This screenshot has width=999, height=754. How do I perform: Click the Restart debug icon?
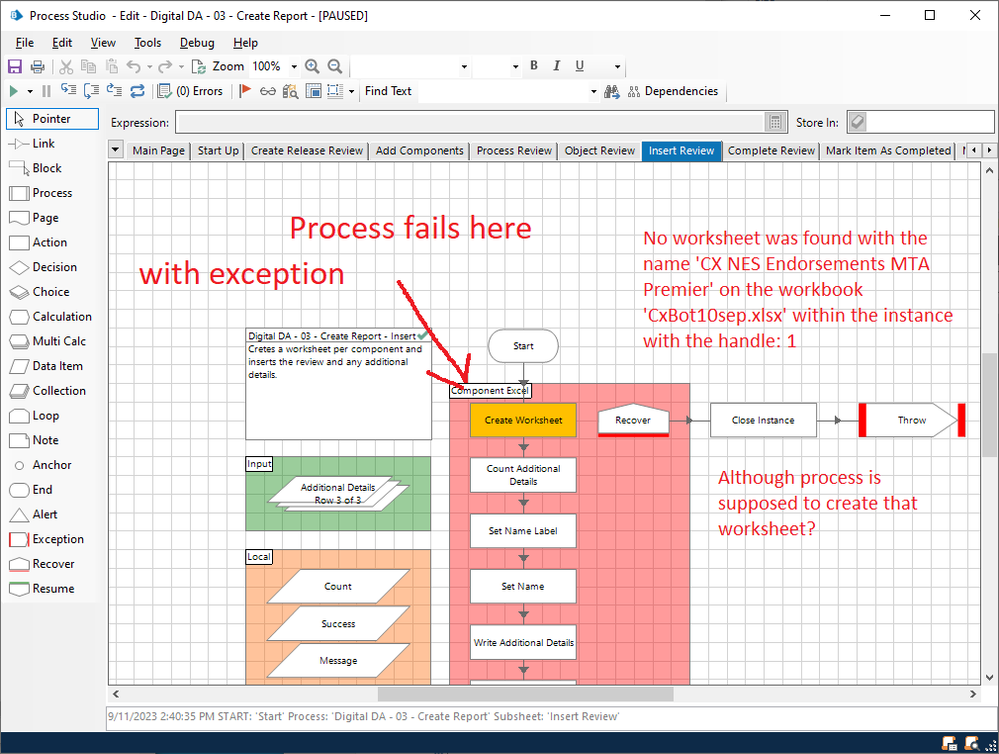[137, 91]
